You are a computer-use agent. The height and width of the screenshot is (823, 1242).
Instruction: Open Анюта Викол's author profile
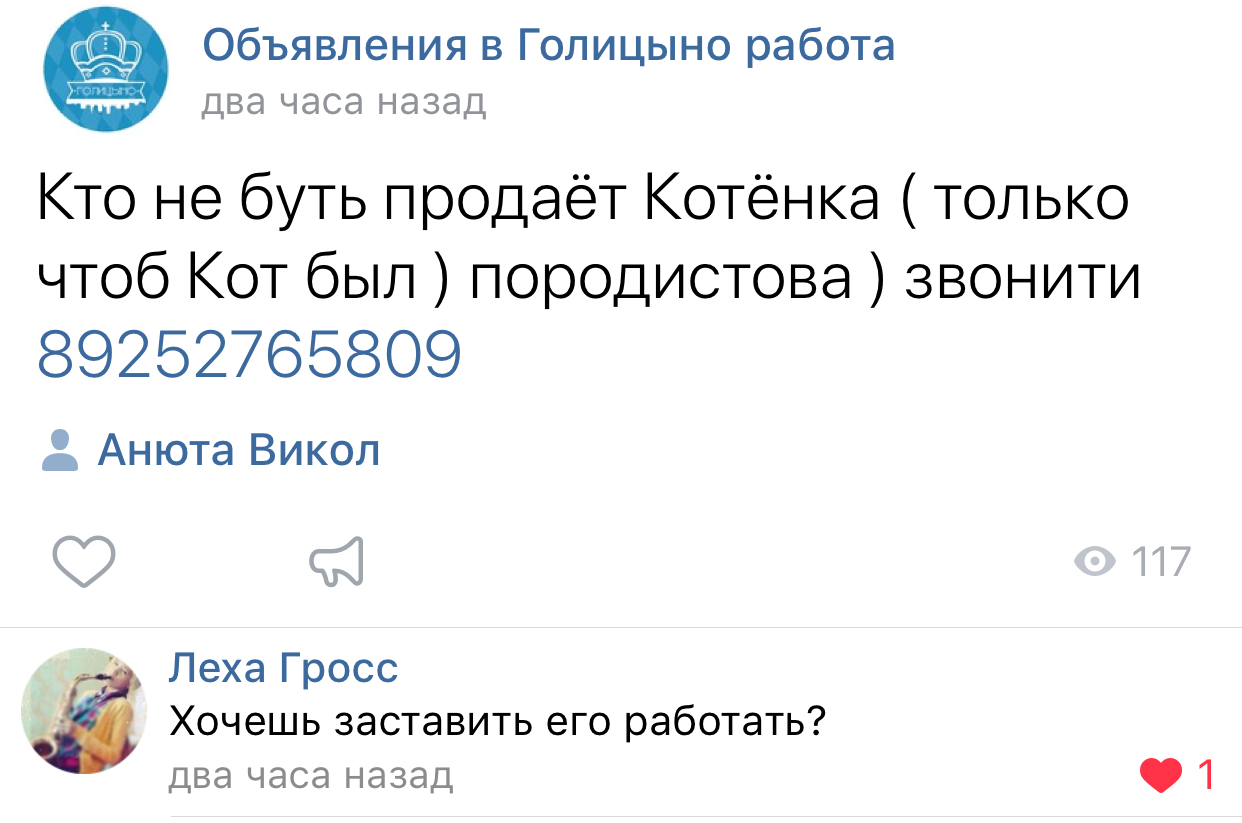(238, 451)
